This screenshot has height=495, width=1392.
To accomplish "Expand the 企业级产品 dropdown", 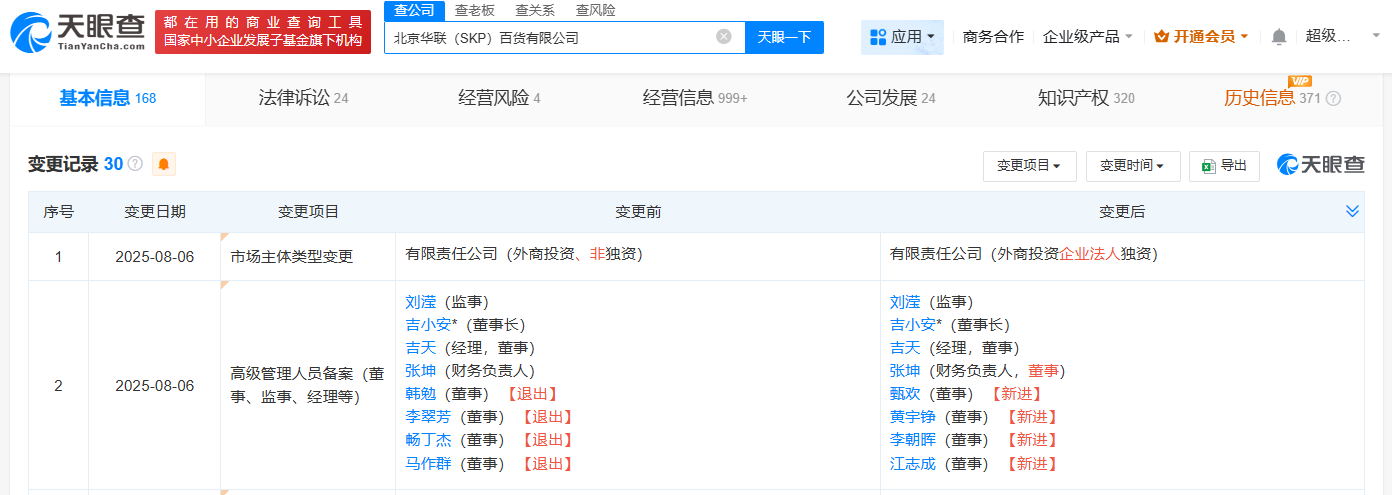I will pyautogui.click(x=1088, y=37).
